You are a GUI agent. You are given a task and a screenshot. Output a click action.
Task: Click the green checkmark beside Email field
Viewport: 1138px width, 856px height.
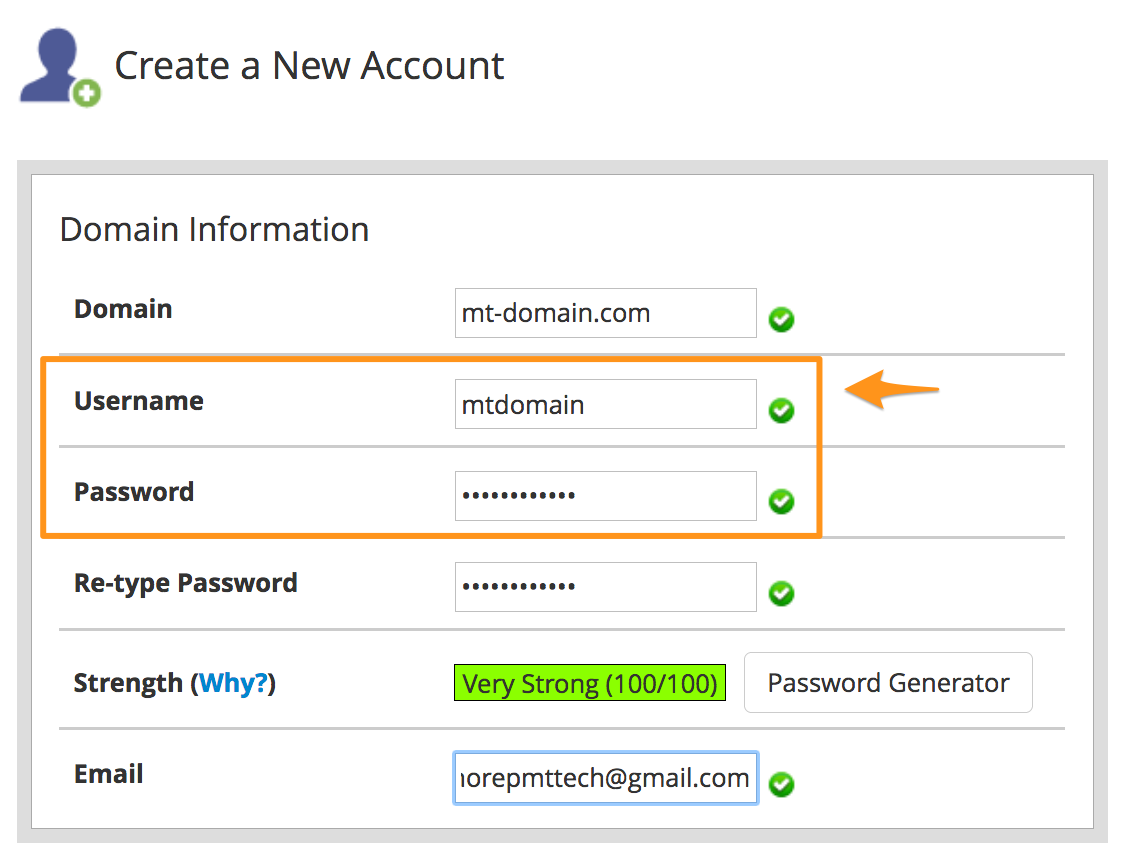[781, 785]
